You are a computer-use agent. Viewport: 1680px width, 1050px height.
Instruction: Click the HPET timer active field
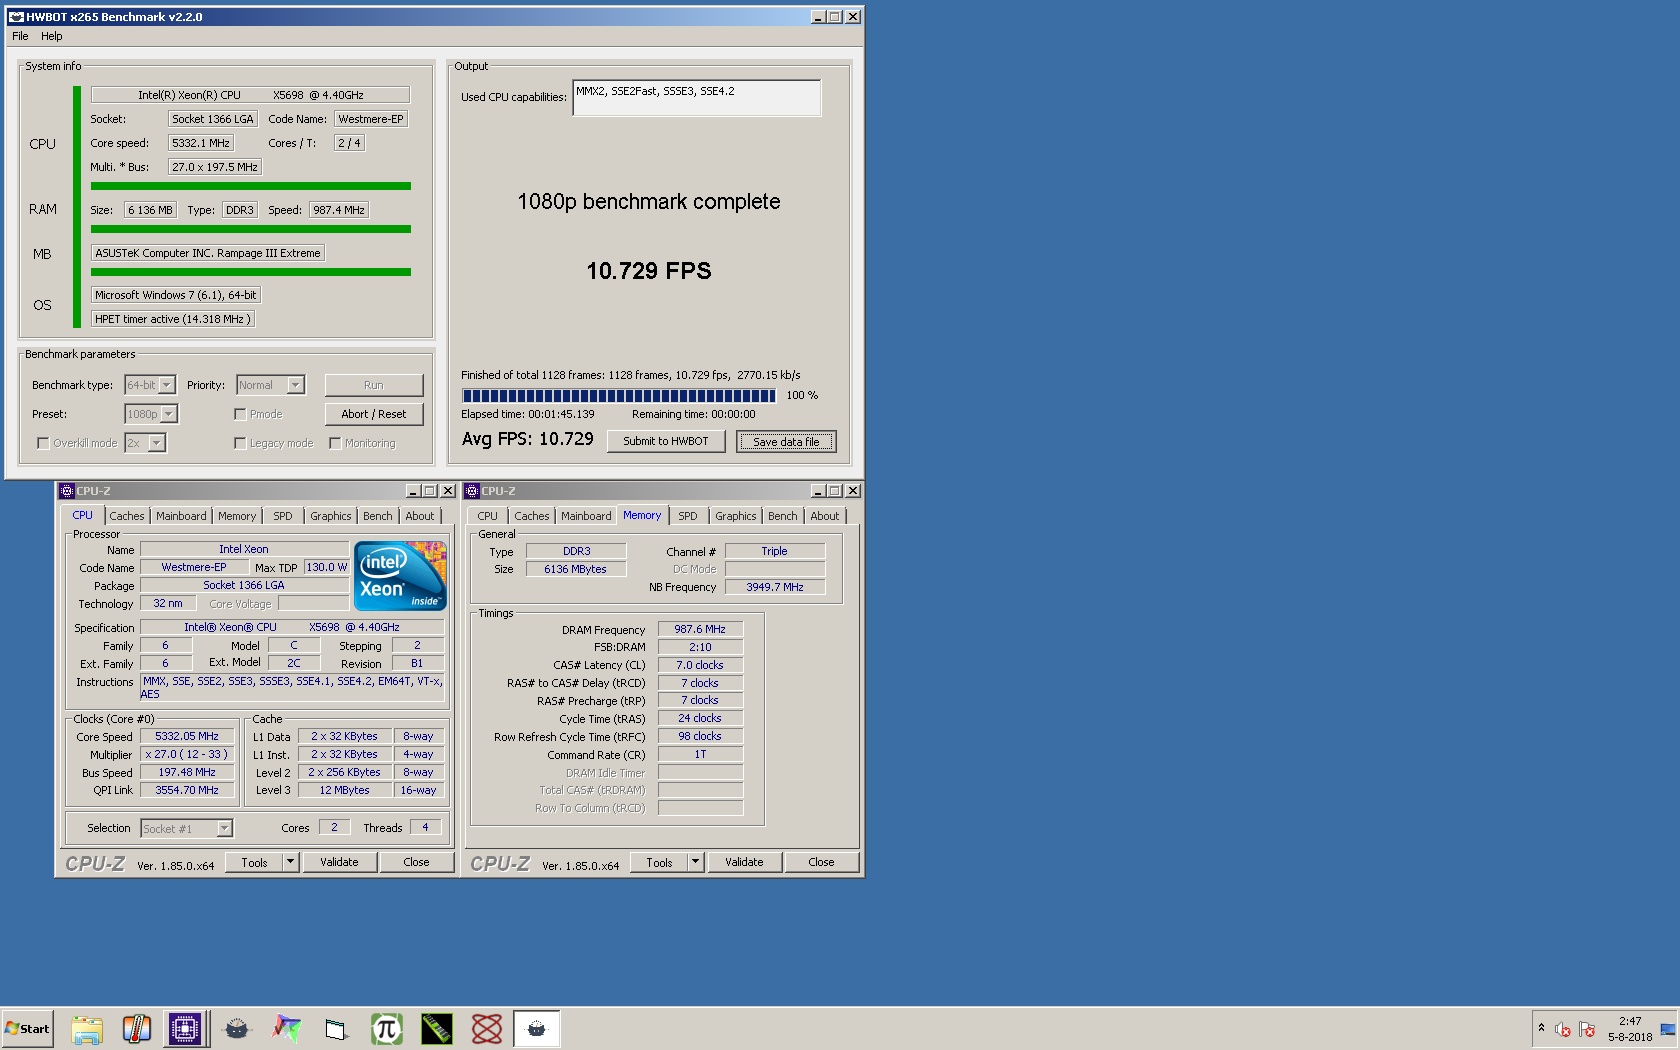click(172, 319)
